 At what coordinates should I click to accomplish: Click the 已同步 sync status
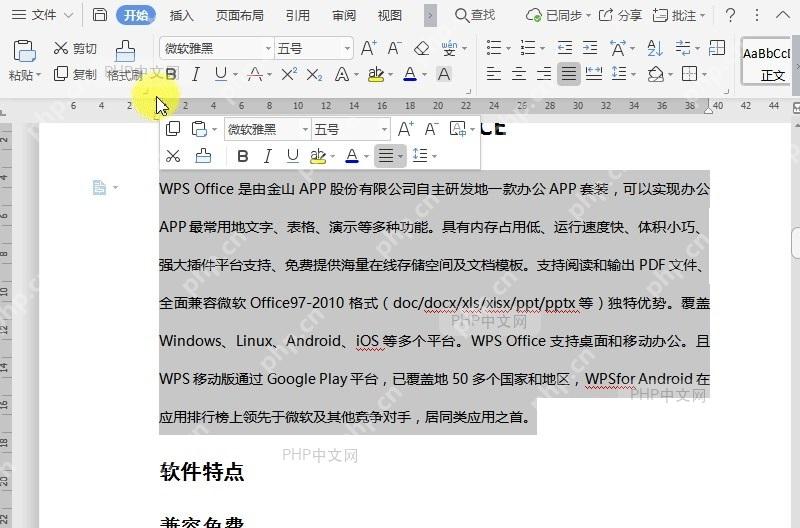coord(558,15)
